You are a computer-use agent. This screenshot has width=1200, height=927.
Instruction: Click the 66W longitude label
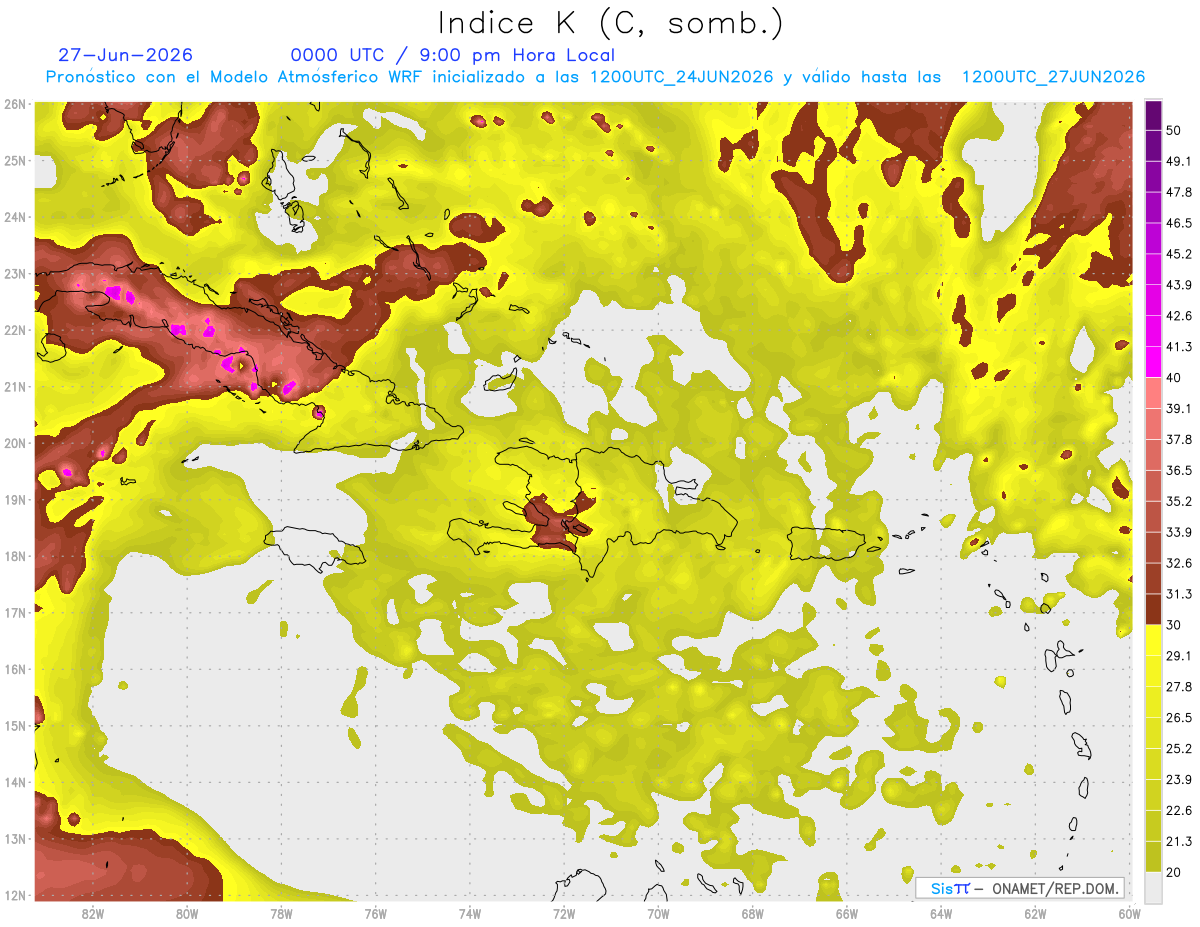(847, 914)
